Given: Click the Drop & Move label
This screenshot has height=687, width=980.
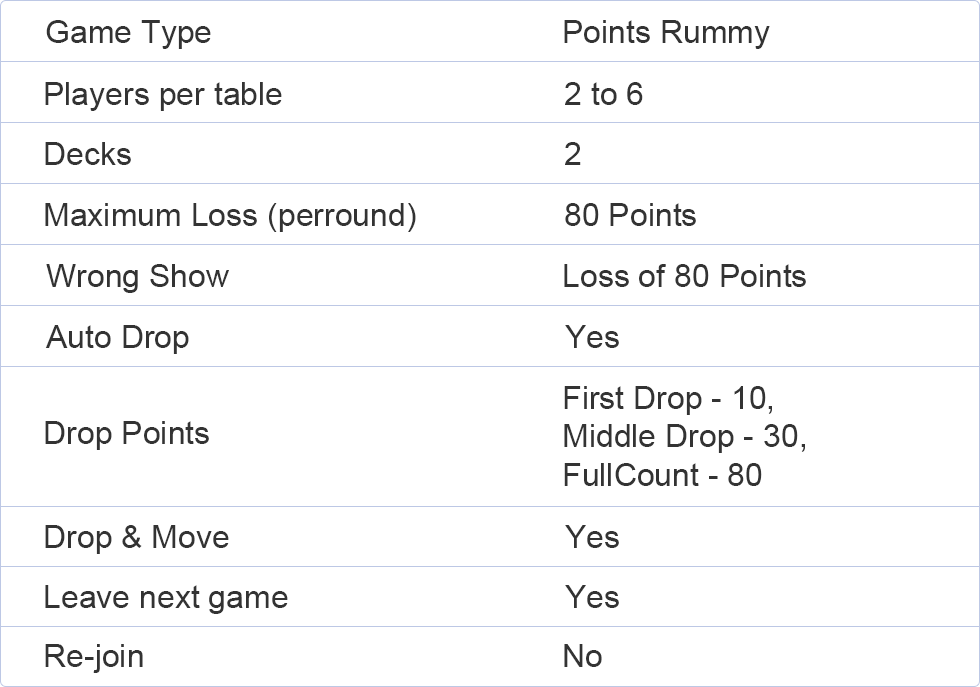Looking at the screenshot, I should click(136, 537).
